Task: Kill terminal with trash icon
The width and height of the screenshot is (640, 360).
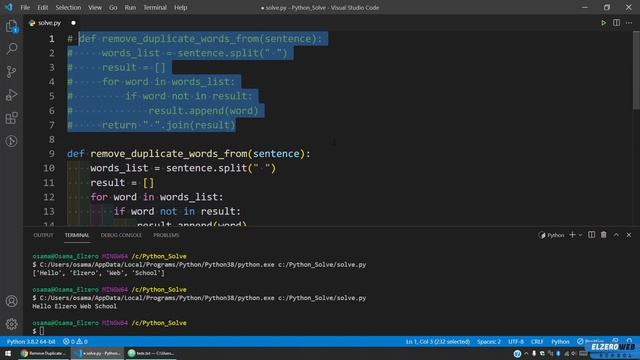Action: coord(604,235)
